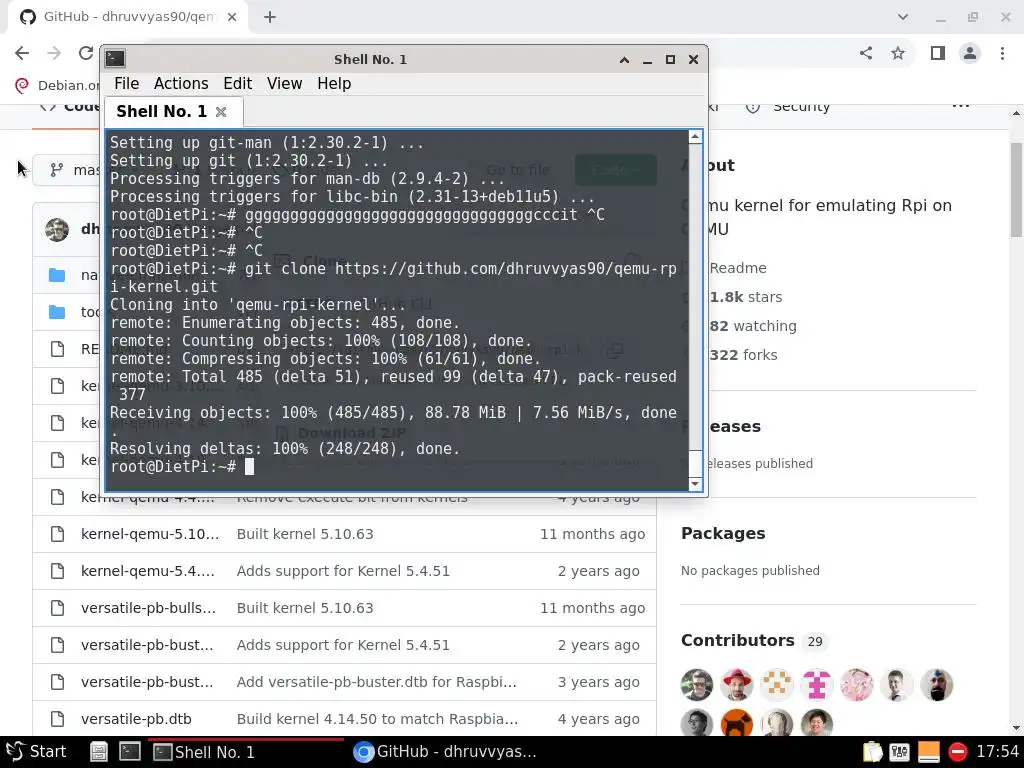Open Chrome three-dot menu
This screenshot has width=1024, height=768.
(1002, 53)
